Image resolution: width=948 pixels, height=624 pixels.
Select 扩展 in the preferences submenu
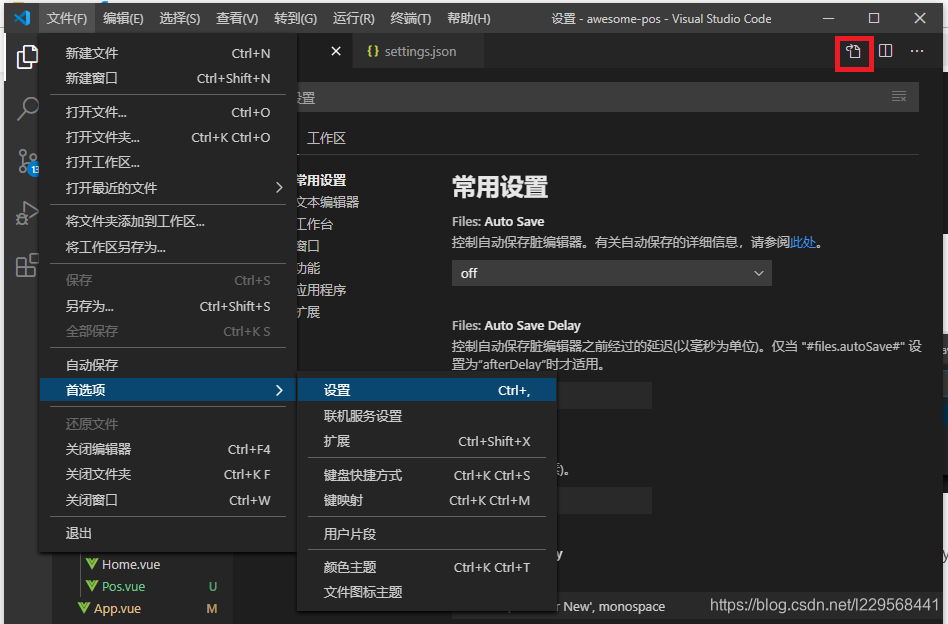[x=427, y=441]
